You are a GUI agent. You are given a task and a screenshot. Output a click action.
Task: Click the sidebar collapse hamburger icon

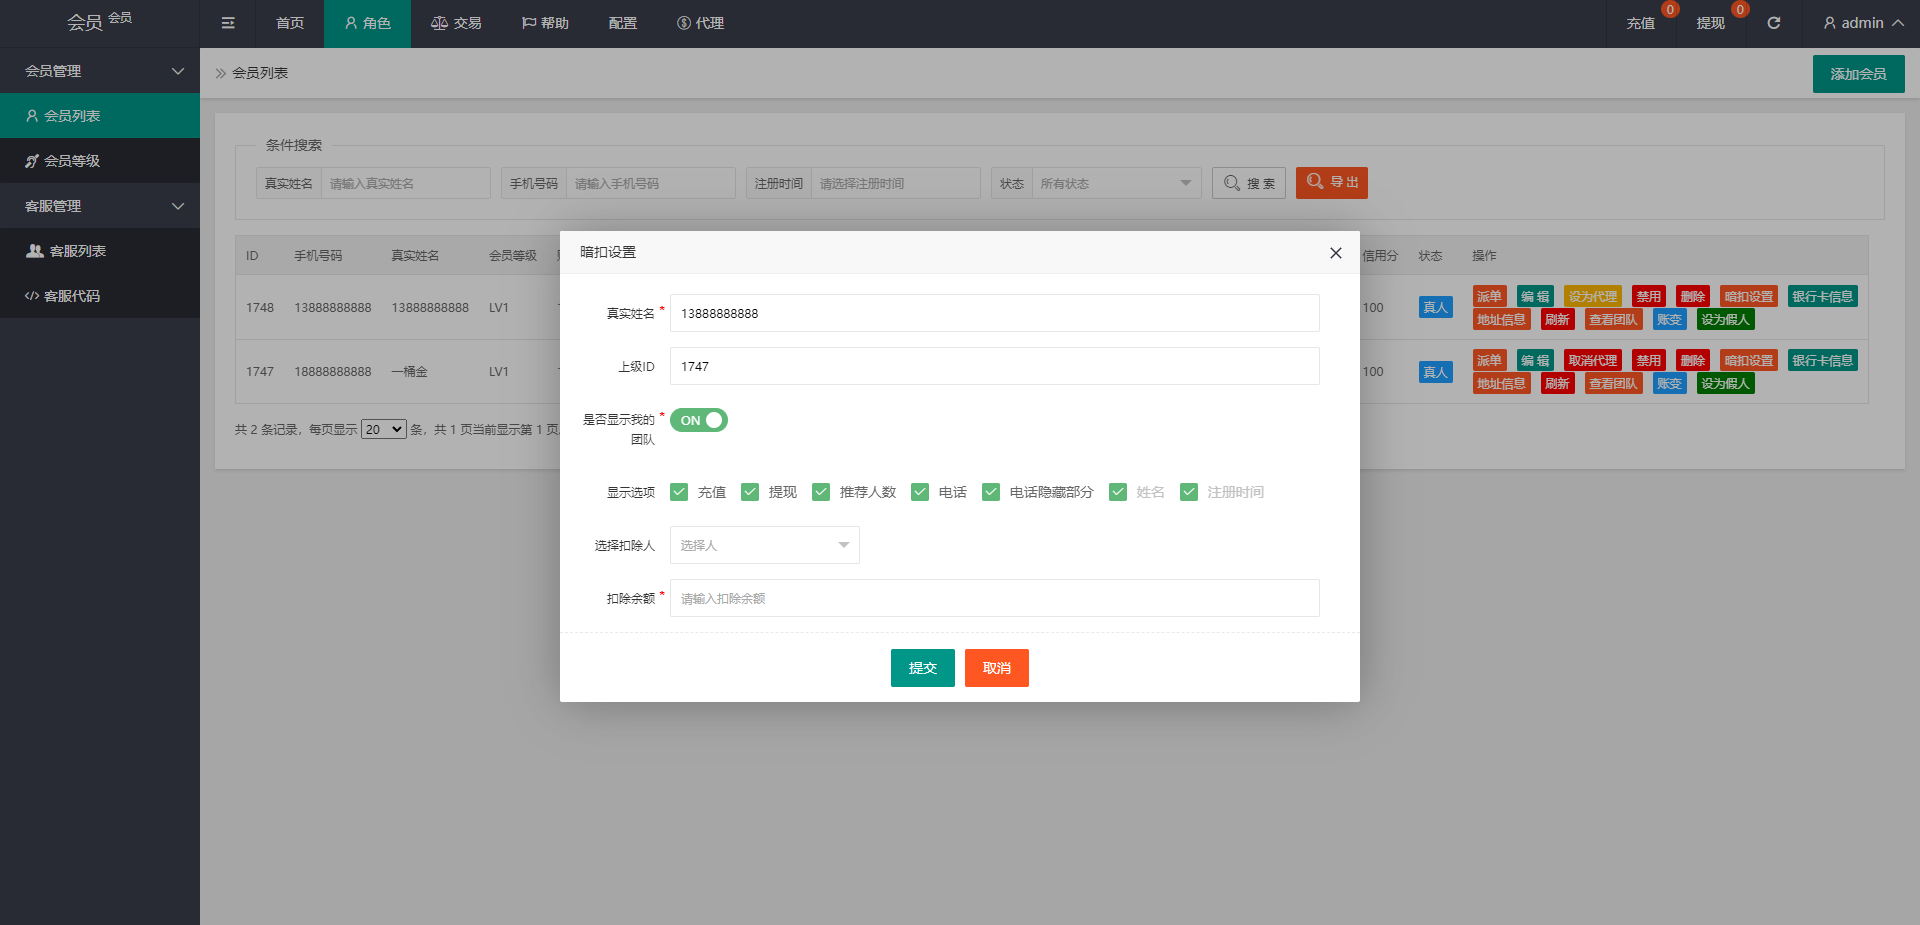228,23
